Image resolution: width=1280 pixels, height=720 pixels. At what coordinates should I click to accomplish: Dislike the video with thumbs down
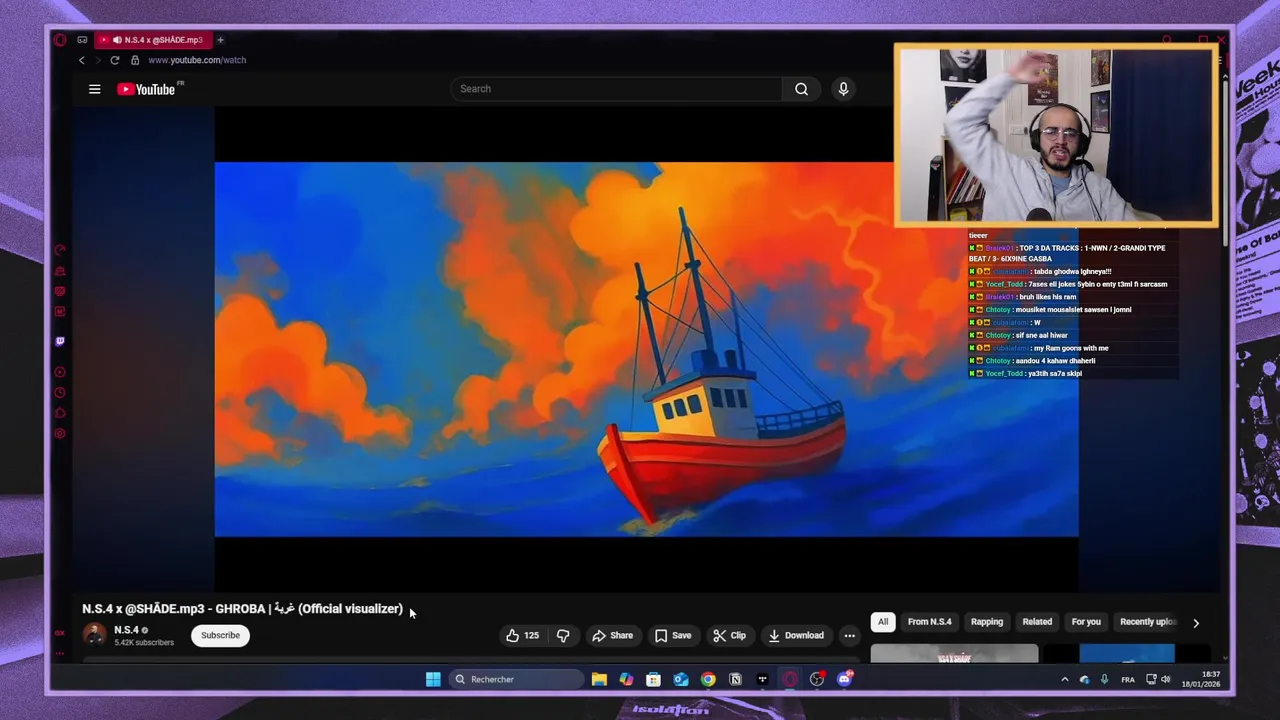coord(563,635)
